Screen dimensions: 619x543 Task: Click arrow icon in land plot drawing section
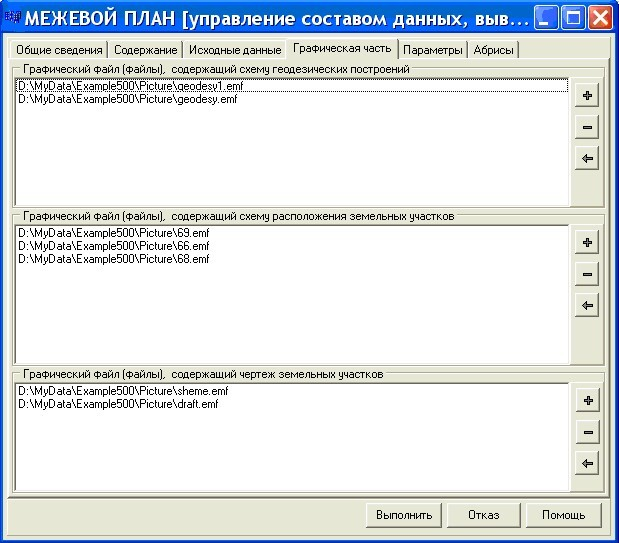point(587,464)
